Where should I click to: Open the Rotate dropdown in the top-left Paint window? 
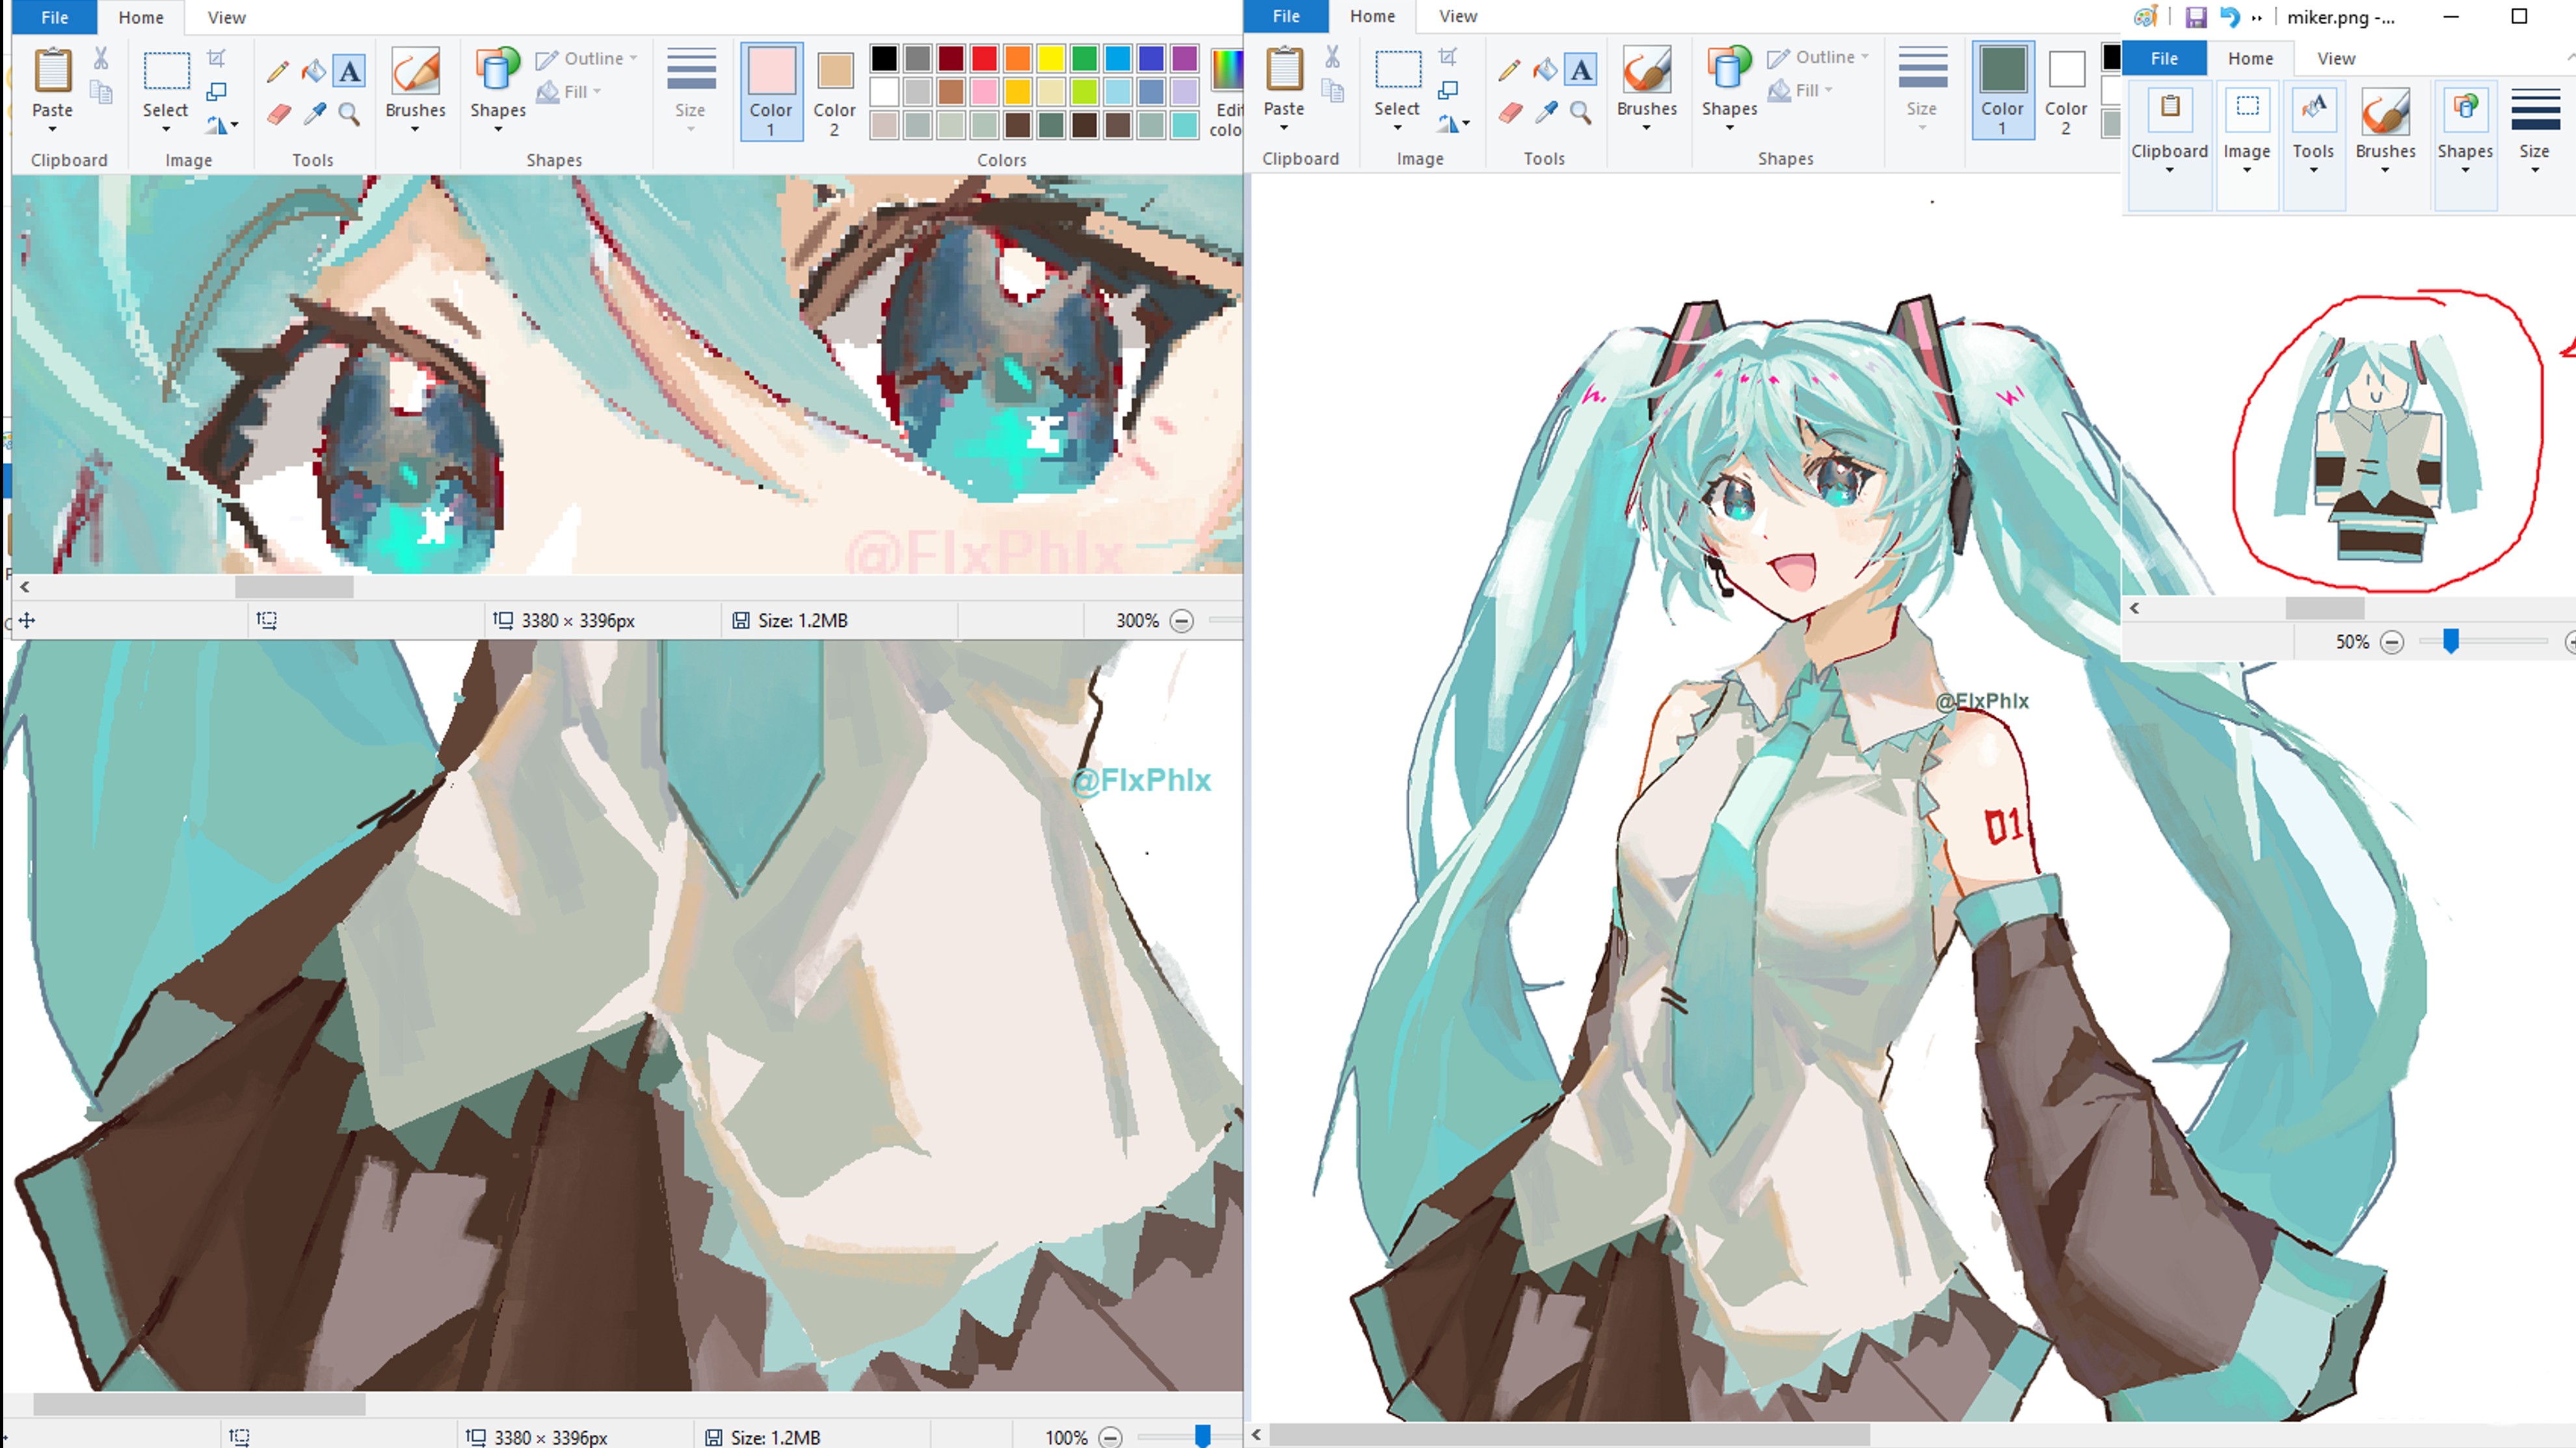pos(223,125)
